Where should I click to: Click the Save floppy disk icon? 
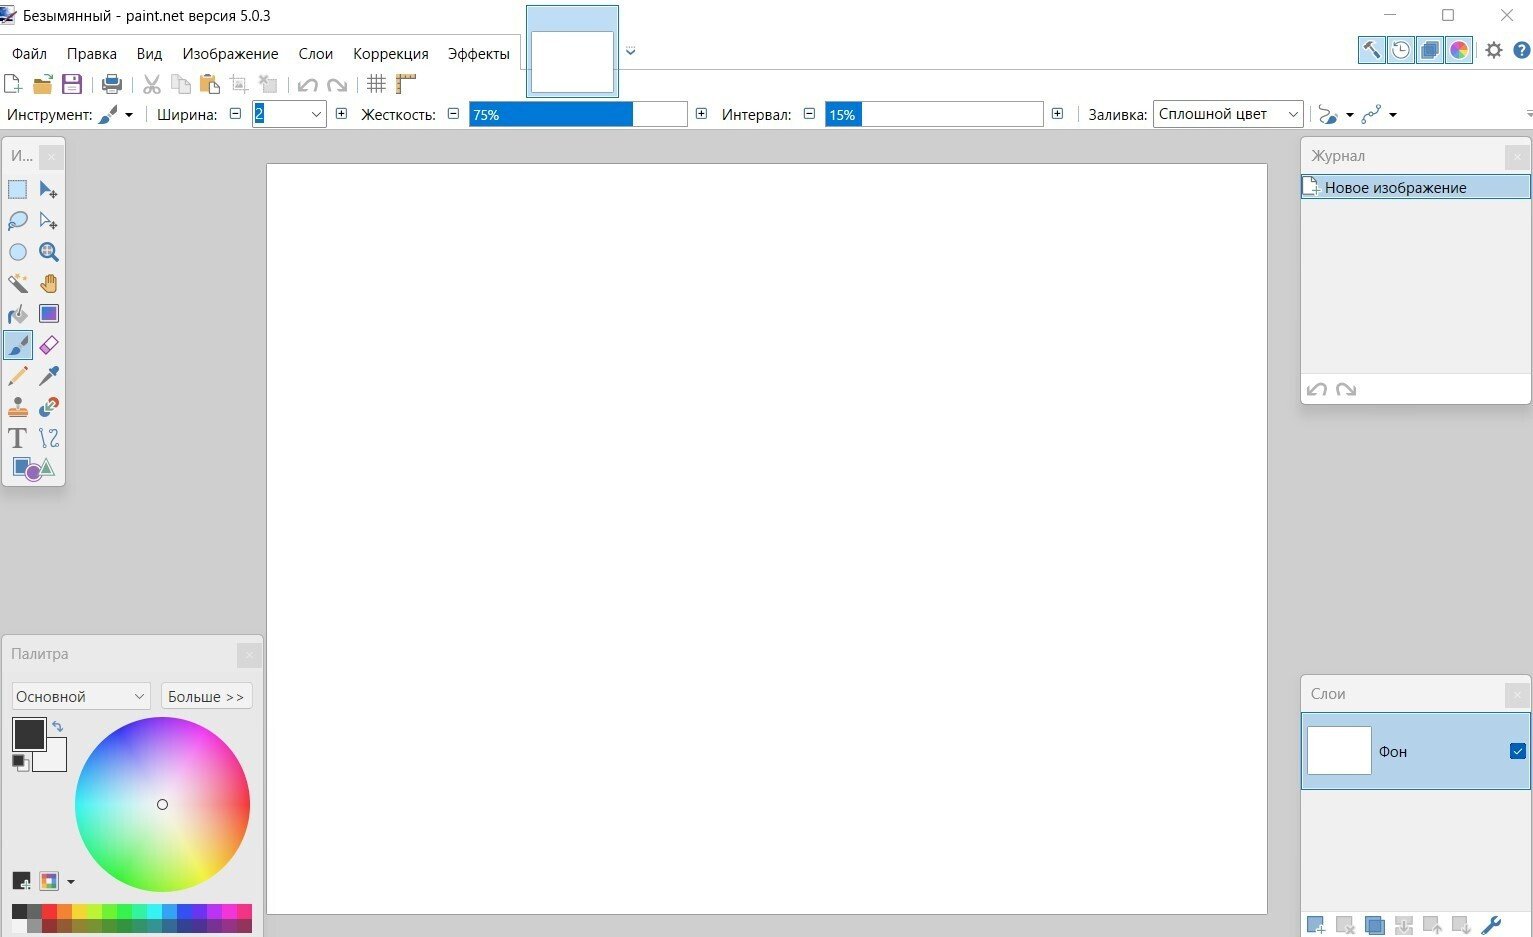pyautogui.click(x=71, y=84)
